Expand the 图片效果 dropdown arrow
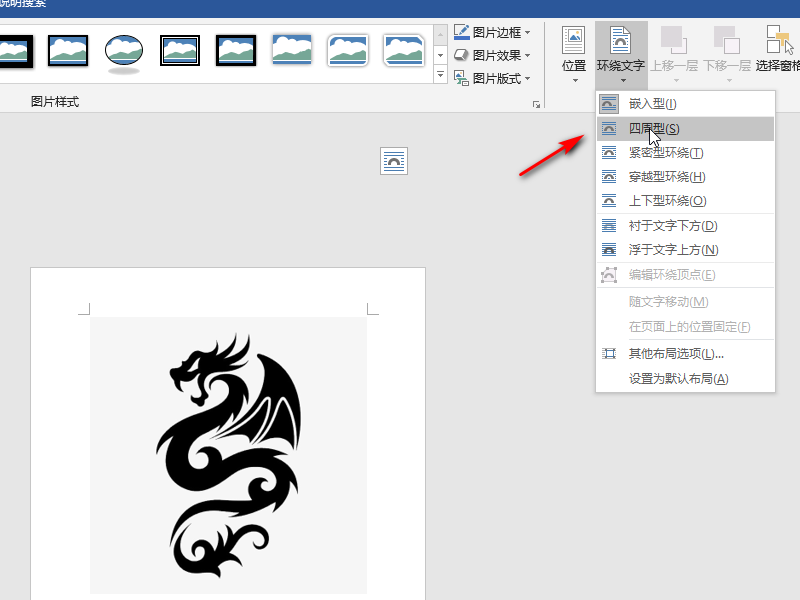800x600 pixels. 528,55
